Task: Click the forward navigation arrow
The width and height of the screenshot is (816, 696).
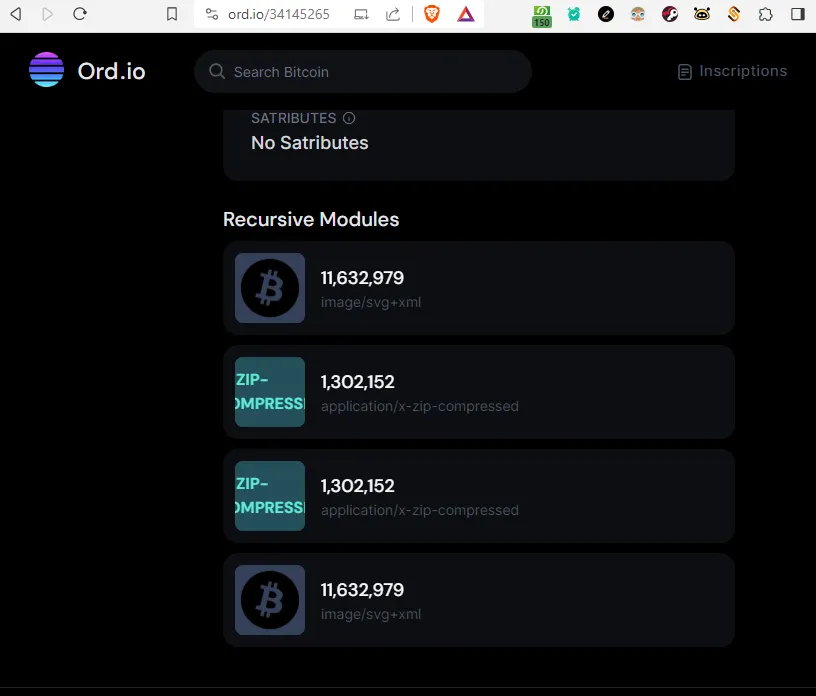Action: [47, 14]
